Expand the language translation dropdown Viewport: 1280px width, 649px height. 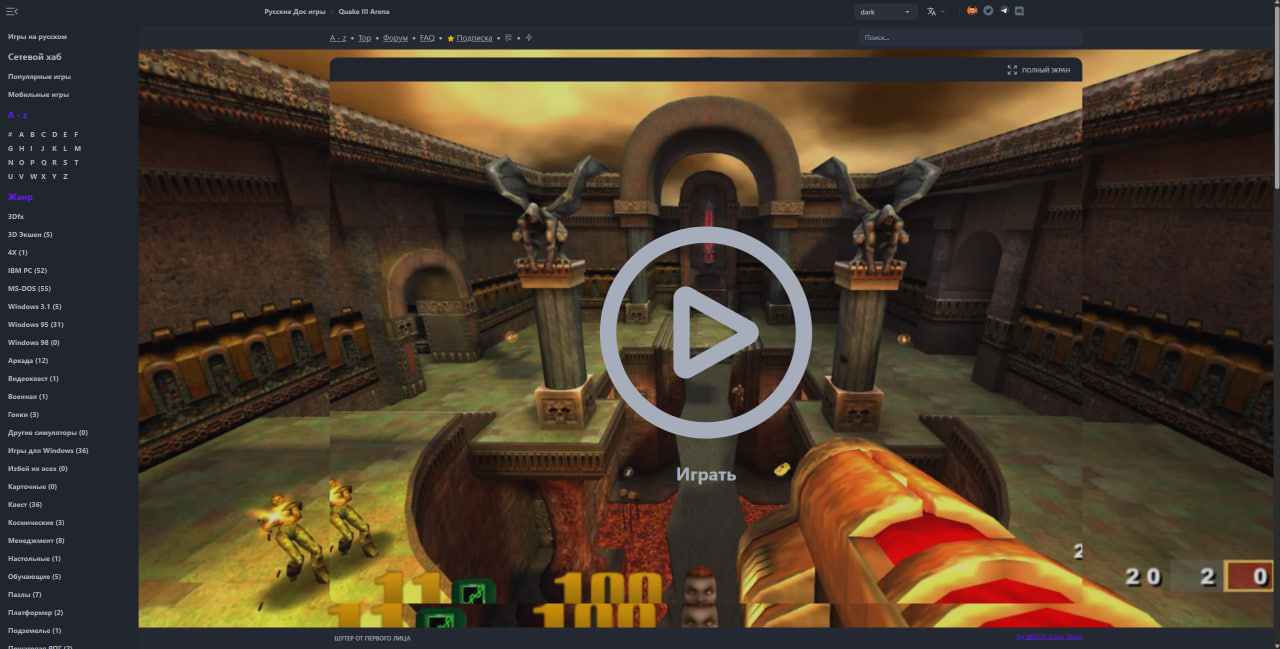pyautogui.click(x=935, y=12)
